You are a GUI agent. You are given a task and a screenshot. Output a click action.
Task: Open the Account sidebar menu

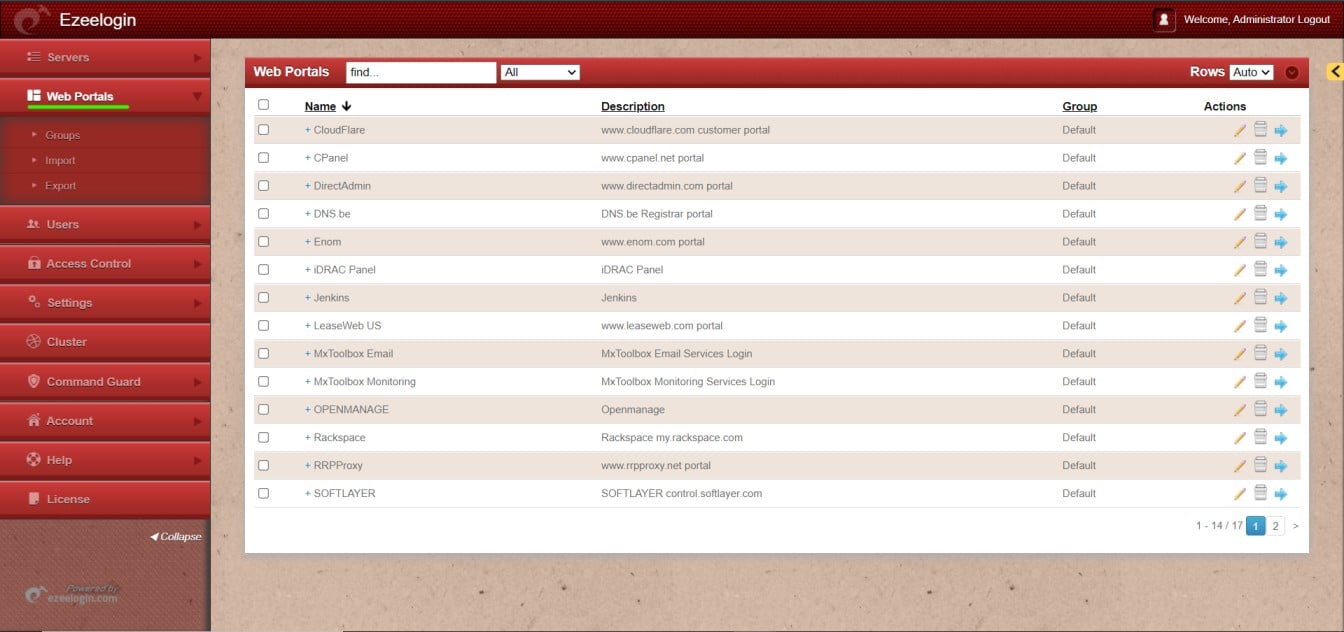[105, 421]
